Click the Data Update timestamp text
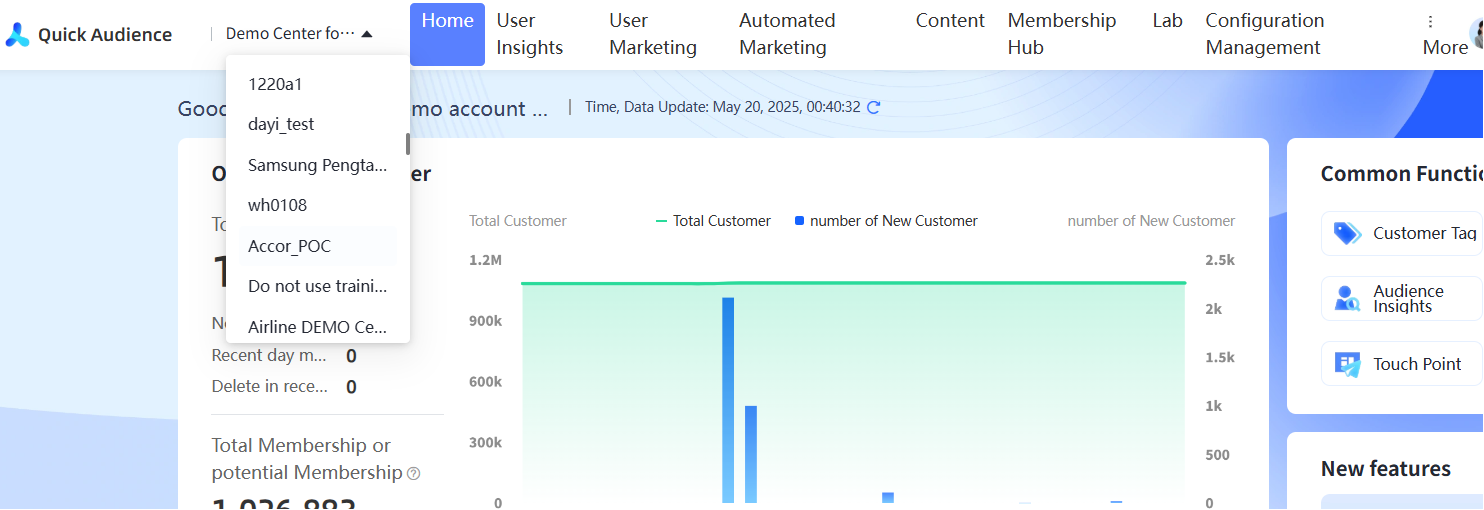Screen dimensions: 1484x510 723,107
